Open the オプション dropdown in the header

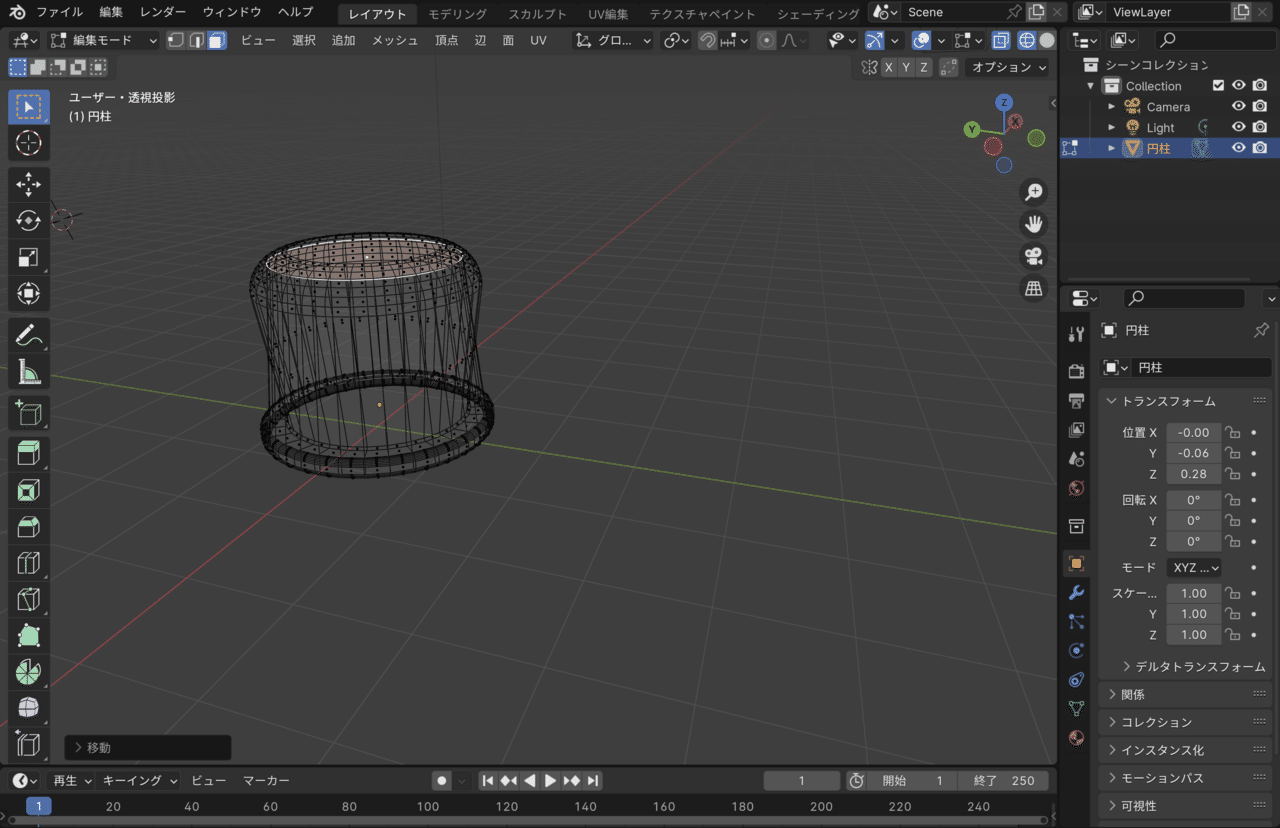tap(1005, 67)
